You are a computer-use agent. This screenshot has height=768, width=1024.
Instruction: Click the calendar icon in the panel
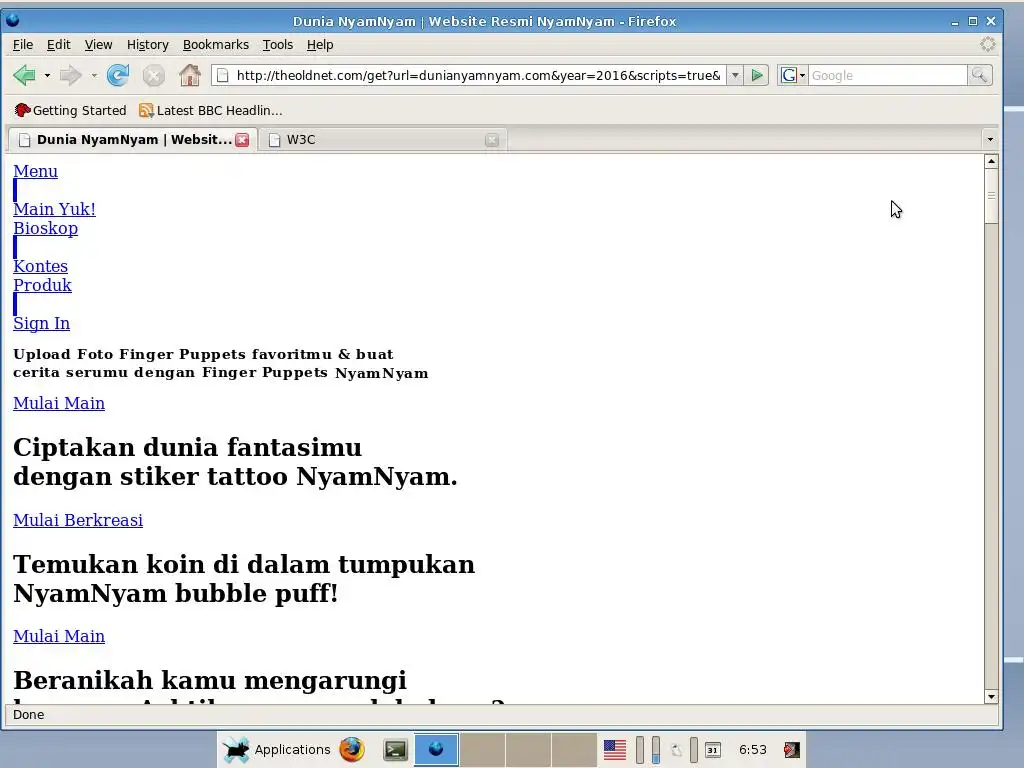713,750
